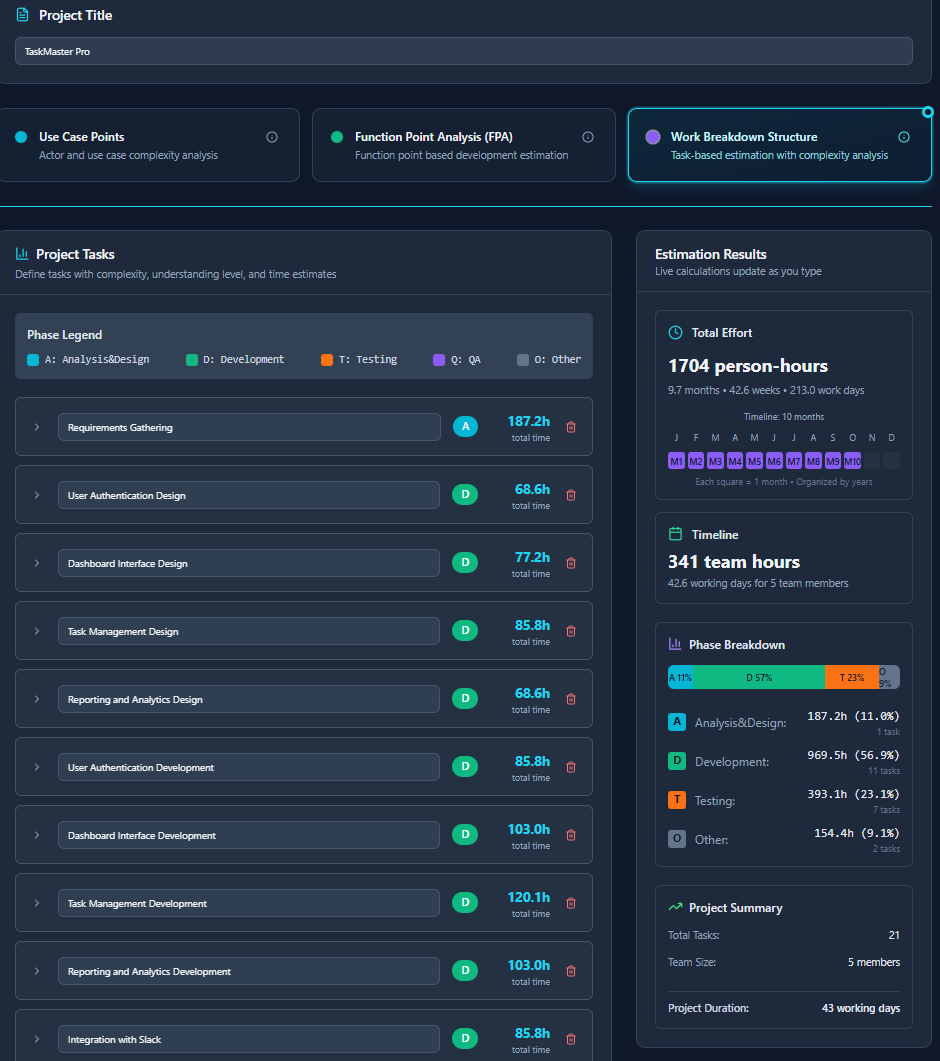Click the Development breakdown D badge

coord(677,761)
